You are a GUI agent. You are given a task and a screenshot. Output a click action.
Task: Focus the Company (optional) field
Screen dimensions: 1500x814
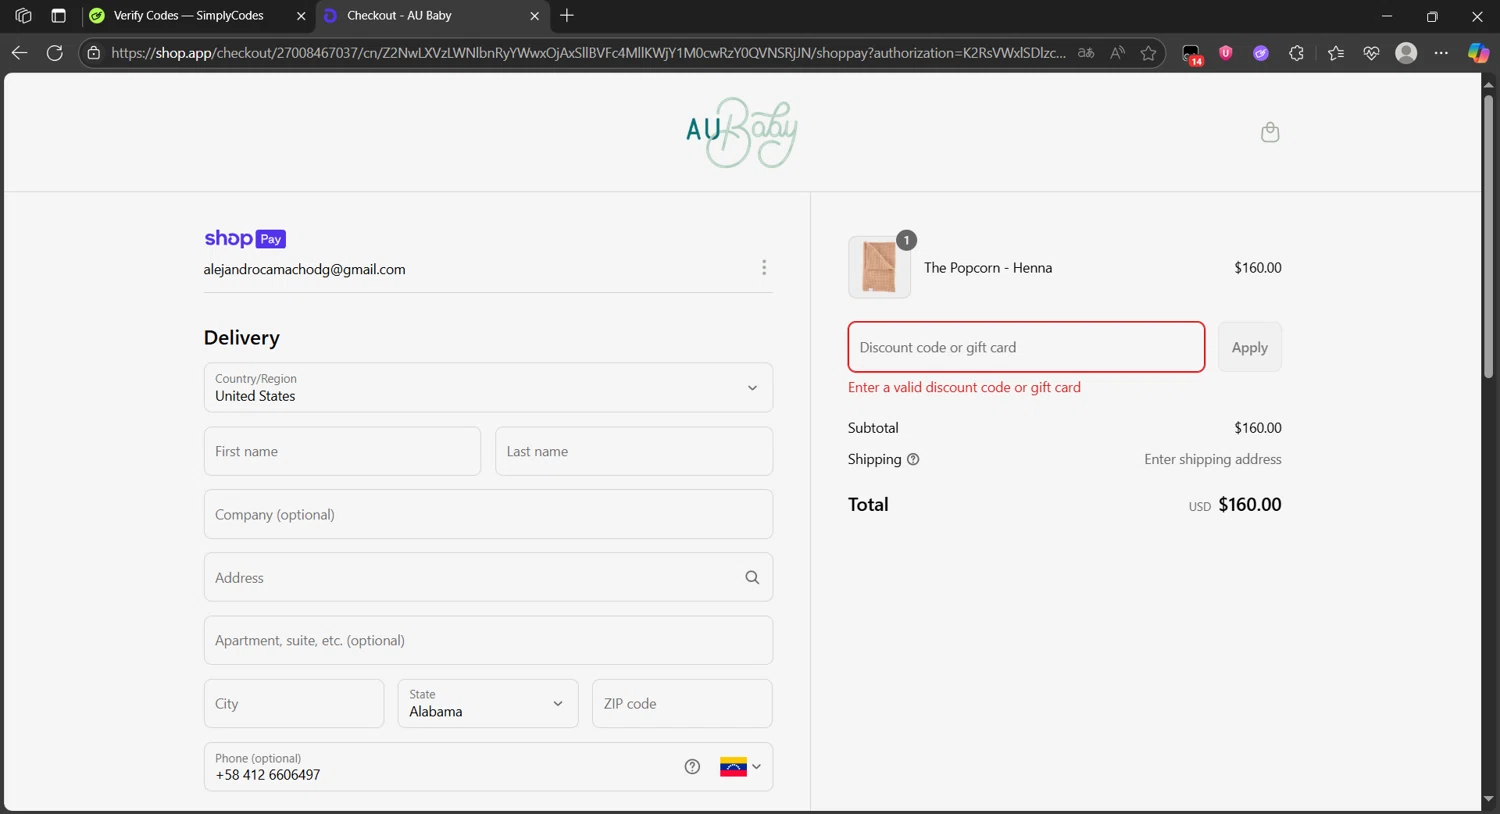tap(488, 515)
